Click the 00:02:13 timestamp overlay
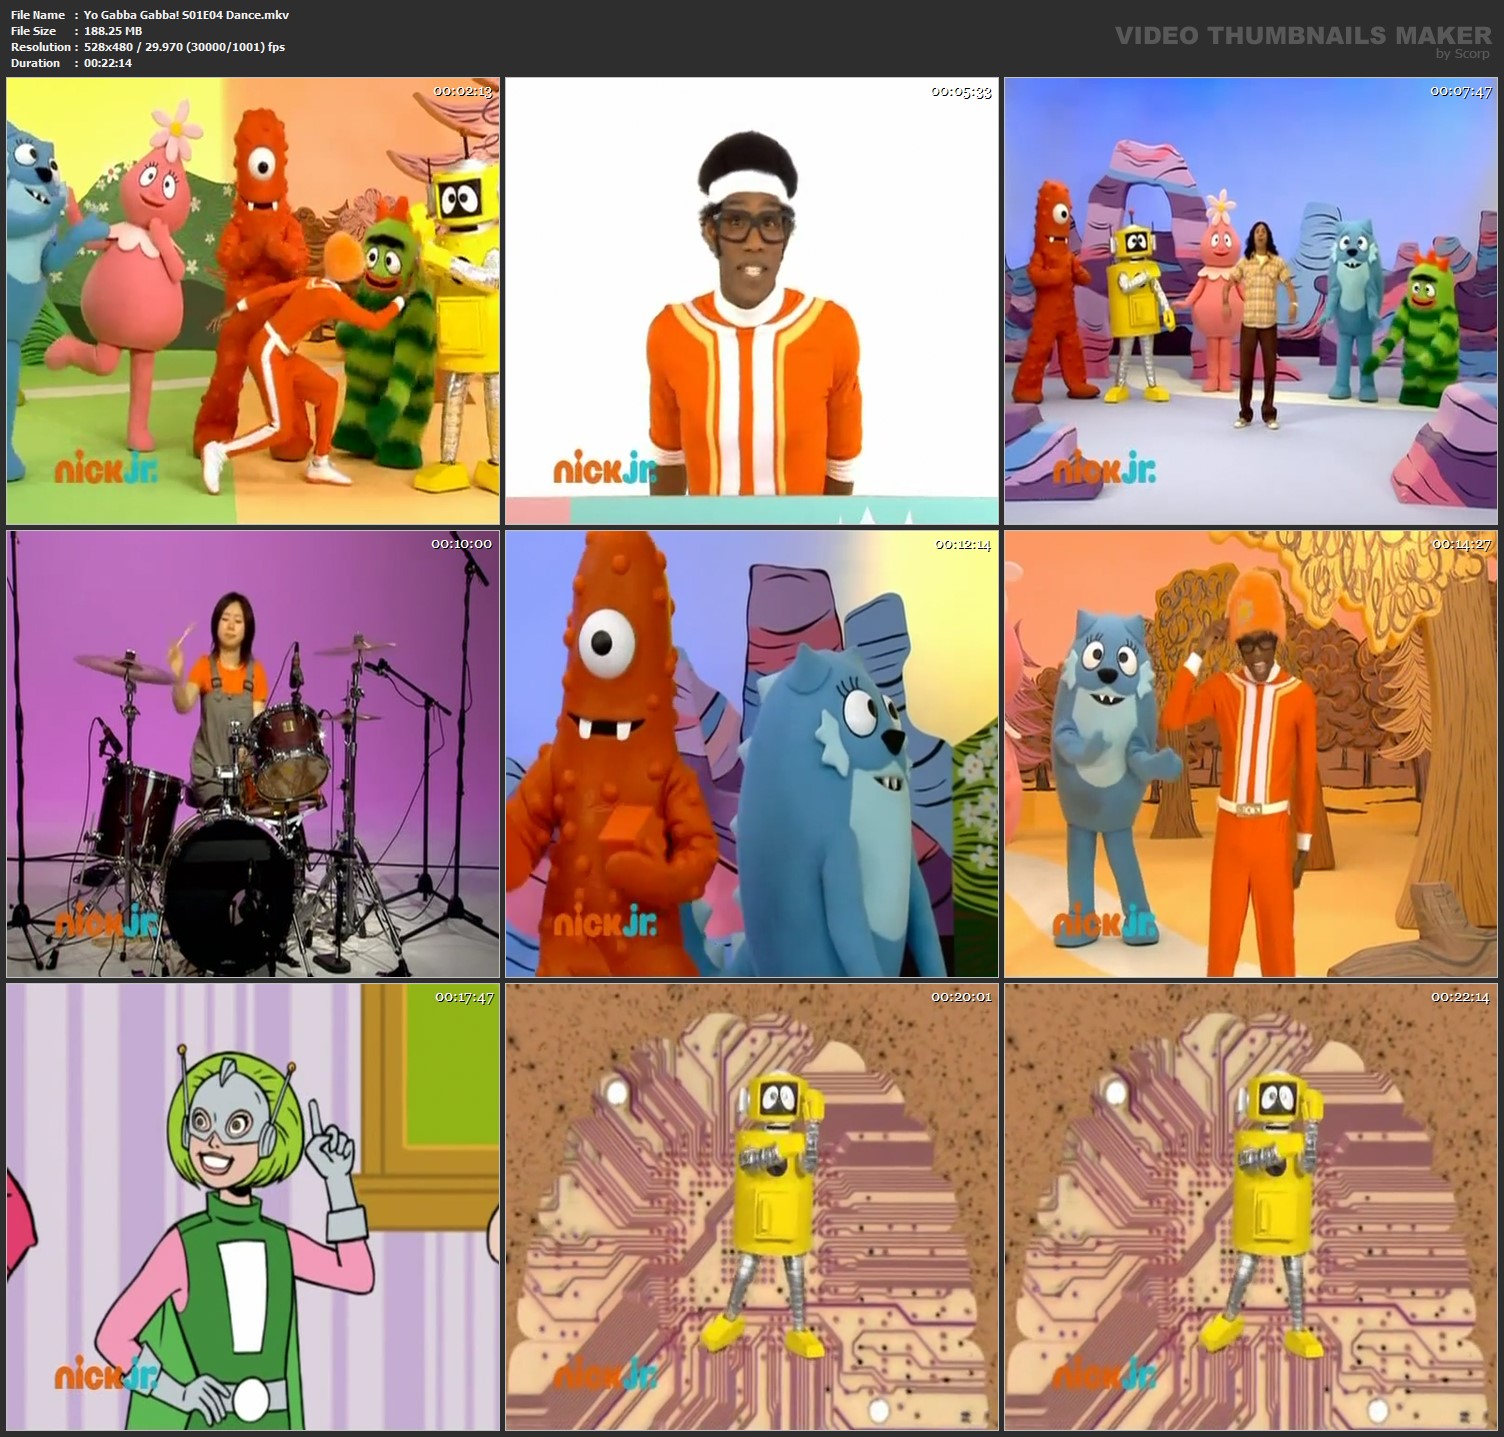This screenshot has height=1437, width=1504. (x=463, y=91)
